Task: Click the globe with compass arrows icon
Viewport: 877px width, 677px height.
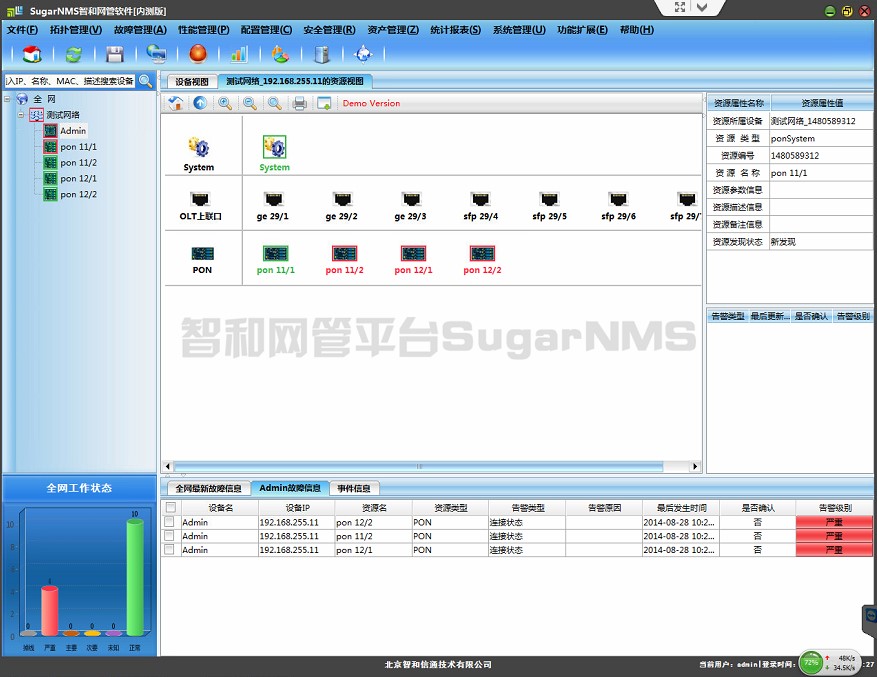Action: point(363,54)
